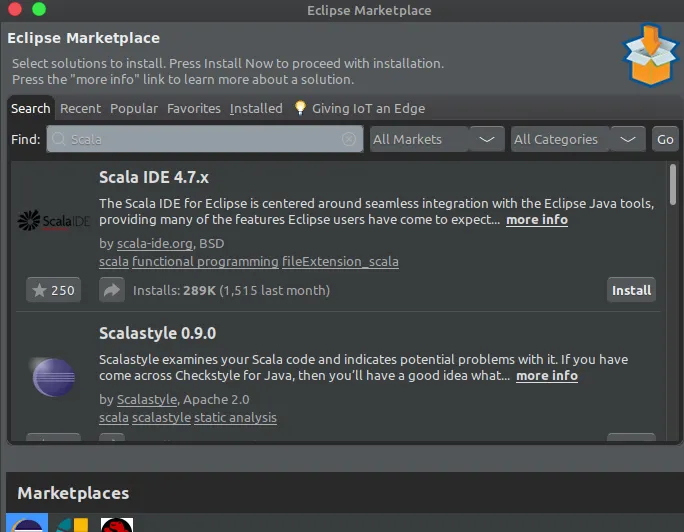
Task: Click the Scalastyle sphere logo icon
Action: 54,377
